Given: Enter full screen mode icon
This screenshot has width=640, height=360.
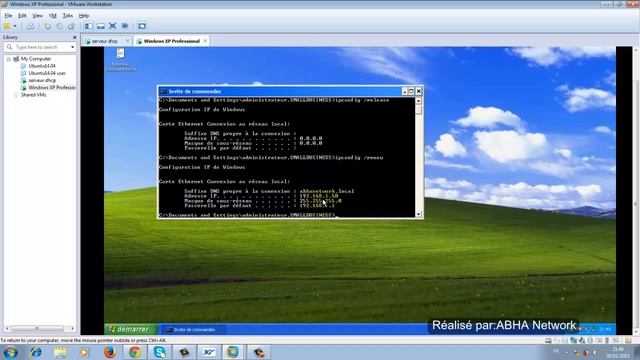Looking at the screenshot, I should 113,26.
